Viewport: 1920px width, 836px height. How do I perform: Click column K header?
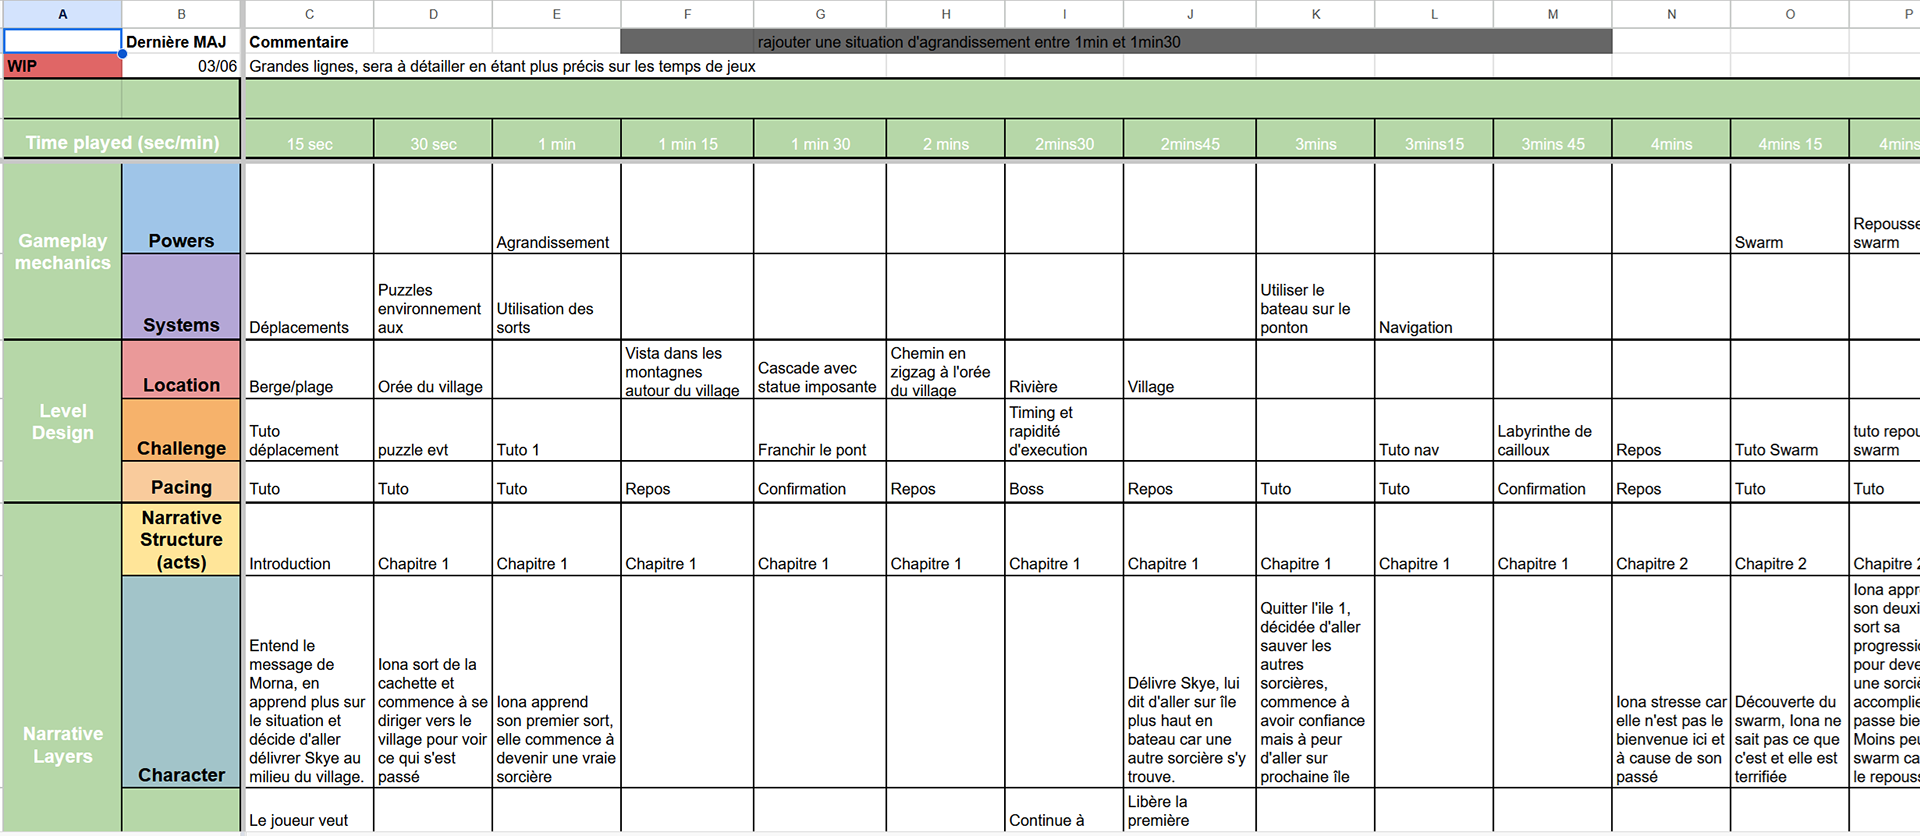[1315, 14]
